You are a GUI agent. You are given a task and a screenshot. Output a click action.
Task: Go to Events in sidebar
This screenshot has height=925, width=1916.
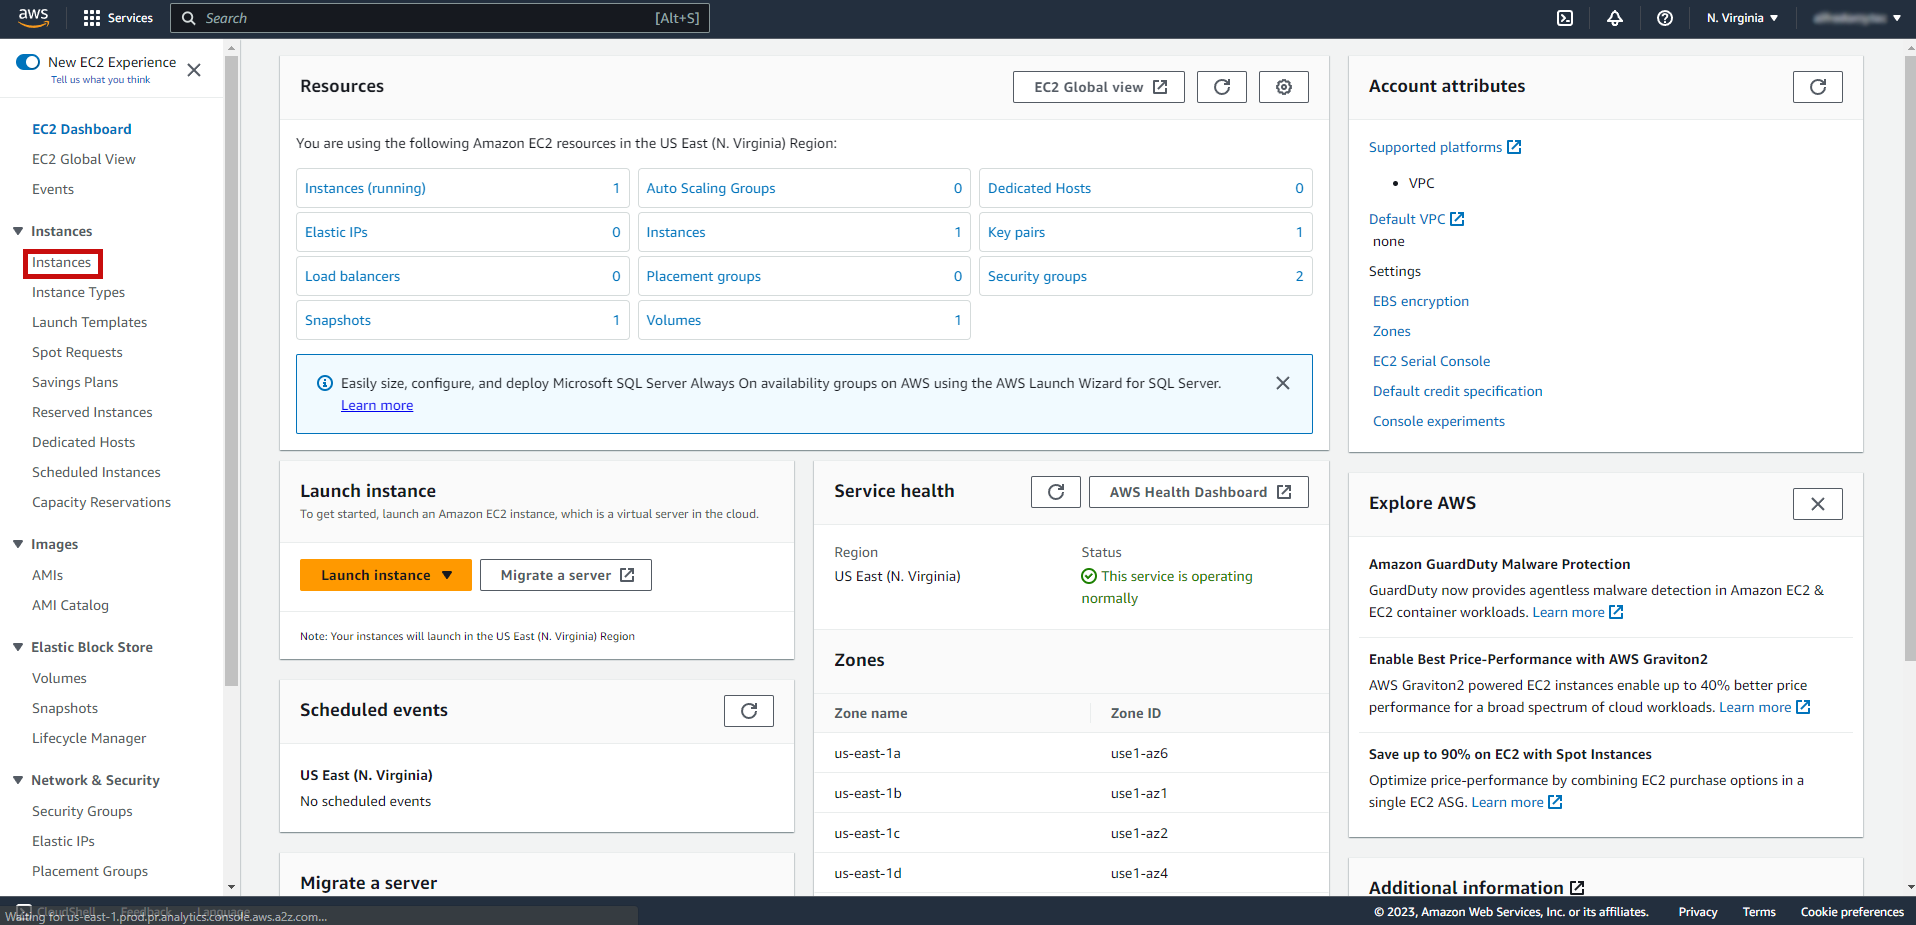(x=53, y=189)
